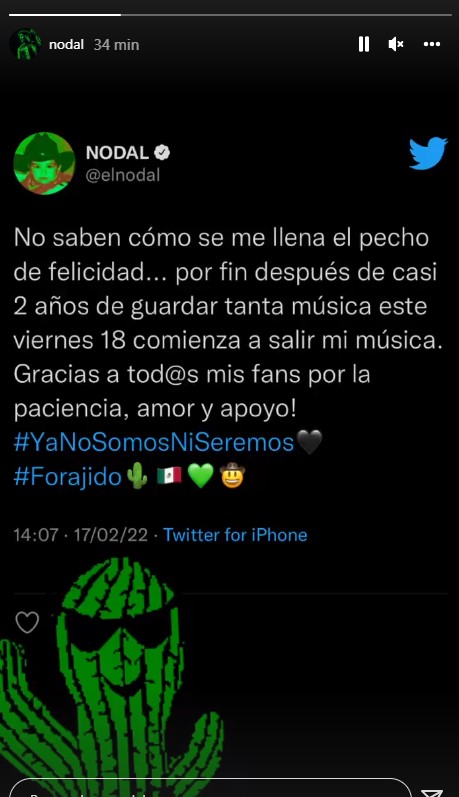Open the #Forajido hashtag
The width and height of the screenshot is (459, 797).
coord(68,477)
